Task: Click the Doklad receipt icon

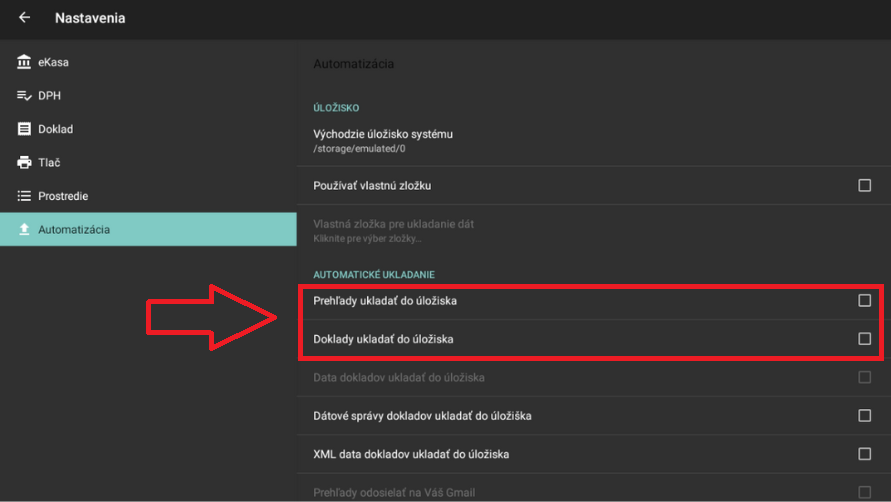Action: click(x=24, y=129)
